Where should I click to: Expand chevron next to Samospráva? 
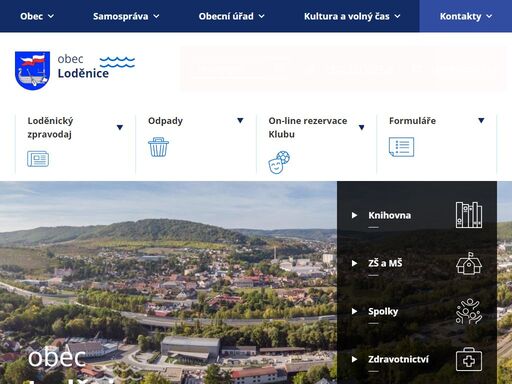(x=156, y=16)
